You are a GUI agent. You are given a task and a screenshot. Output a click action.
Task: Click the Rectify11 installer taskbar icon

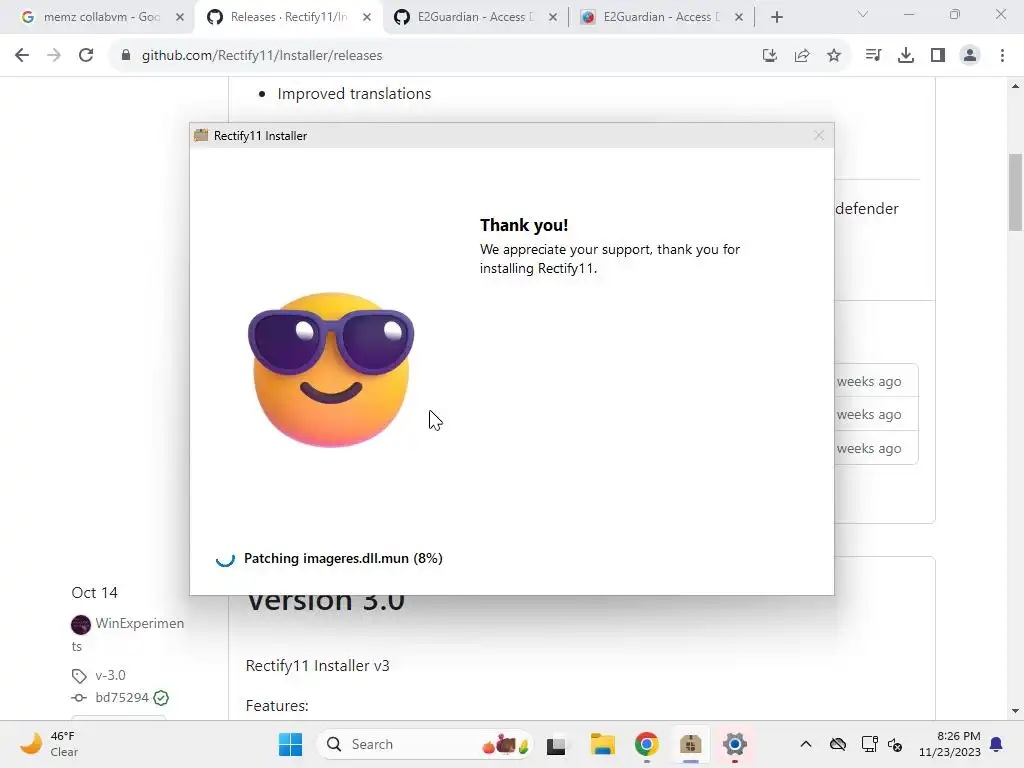point(690,744)
